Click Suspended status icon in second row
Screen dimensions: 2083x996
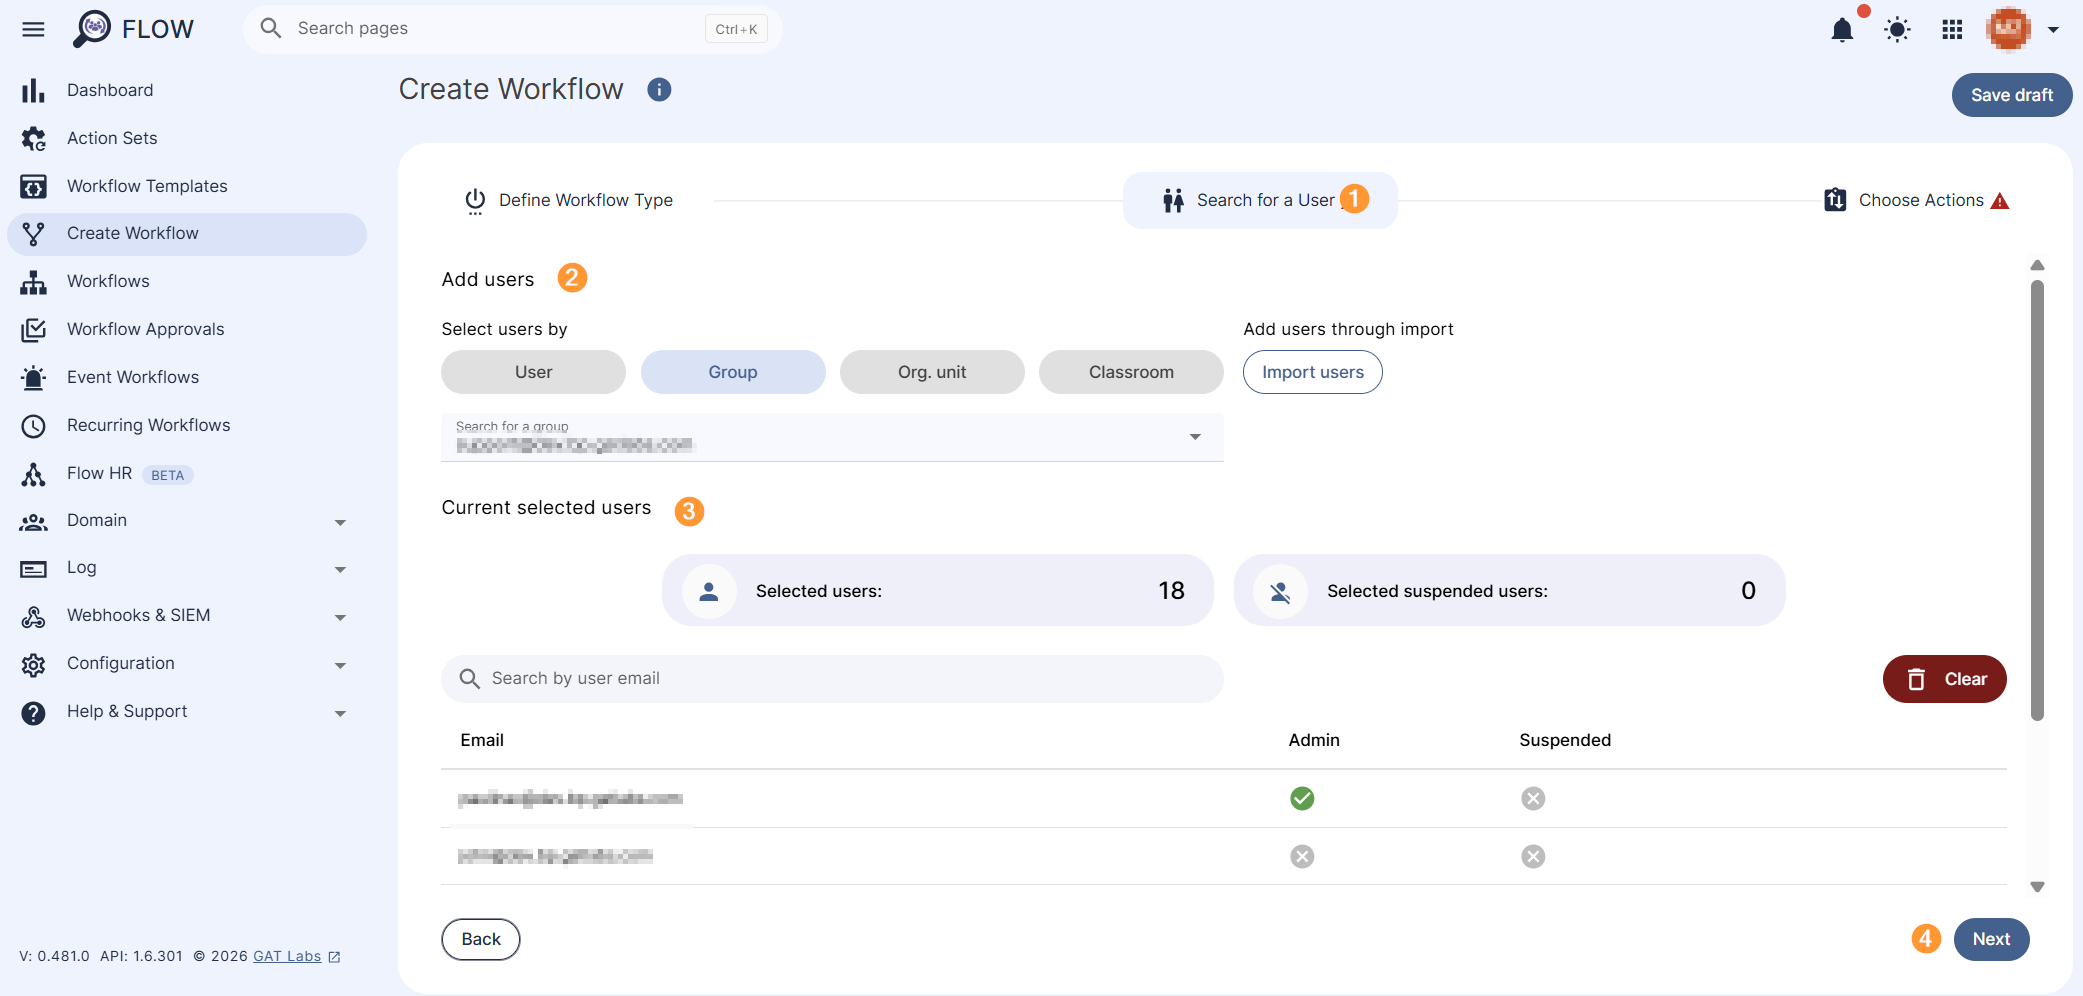[1533, 856]
